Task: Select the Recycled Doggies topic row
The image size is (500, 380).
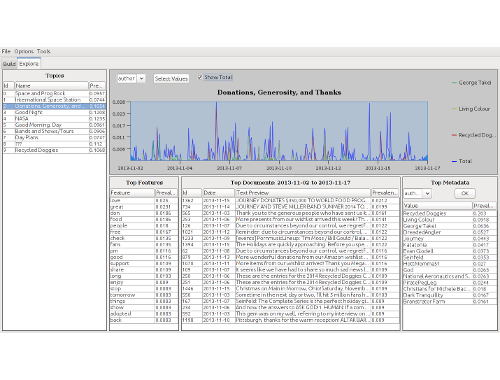Action: [x=54, y=150]
